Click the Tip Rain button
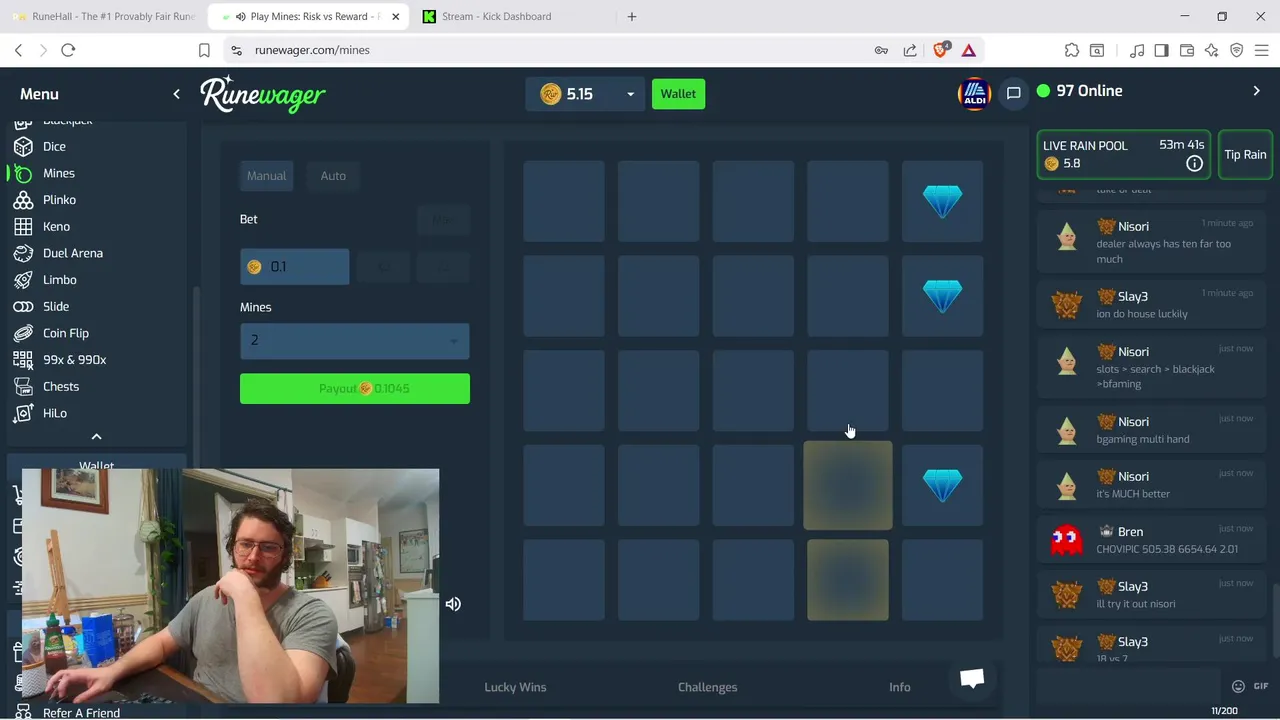This screenshot has height=720, width=1280. click(x=1245, y=155)
